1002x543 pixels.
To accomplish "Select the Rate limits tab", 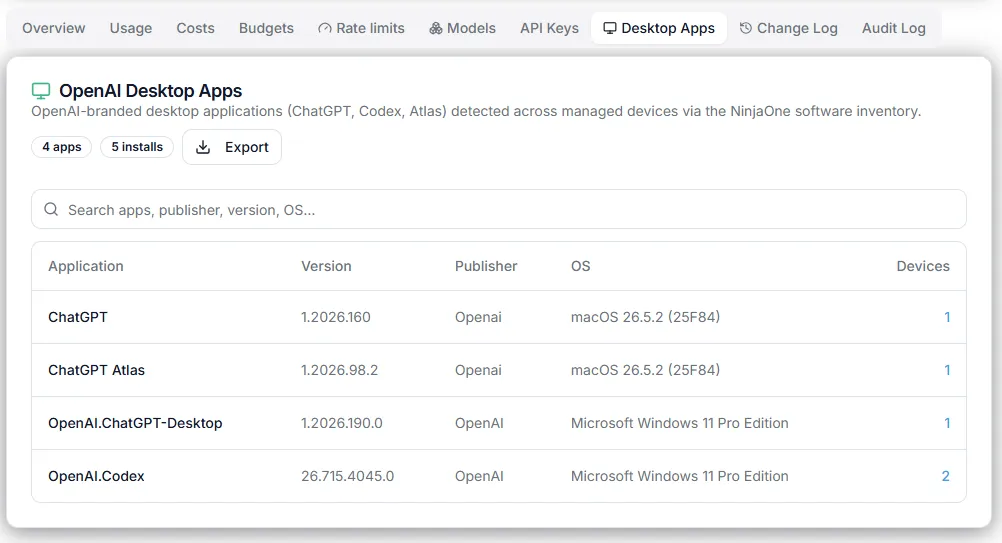I will (x=362, y=28).
